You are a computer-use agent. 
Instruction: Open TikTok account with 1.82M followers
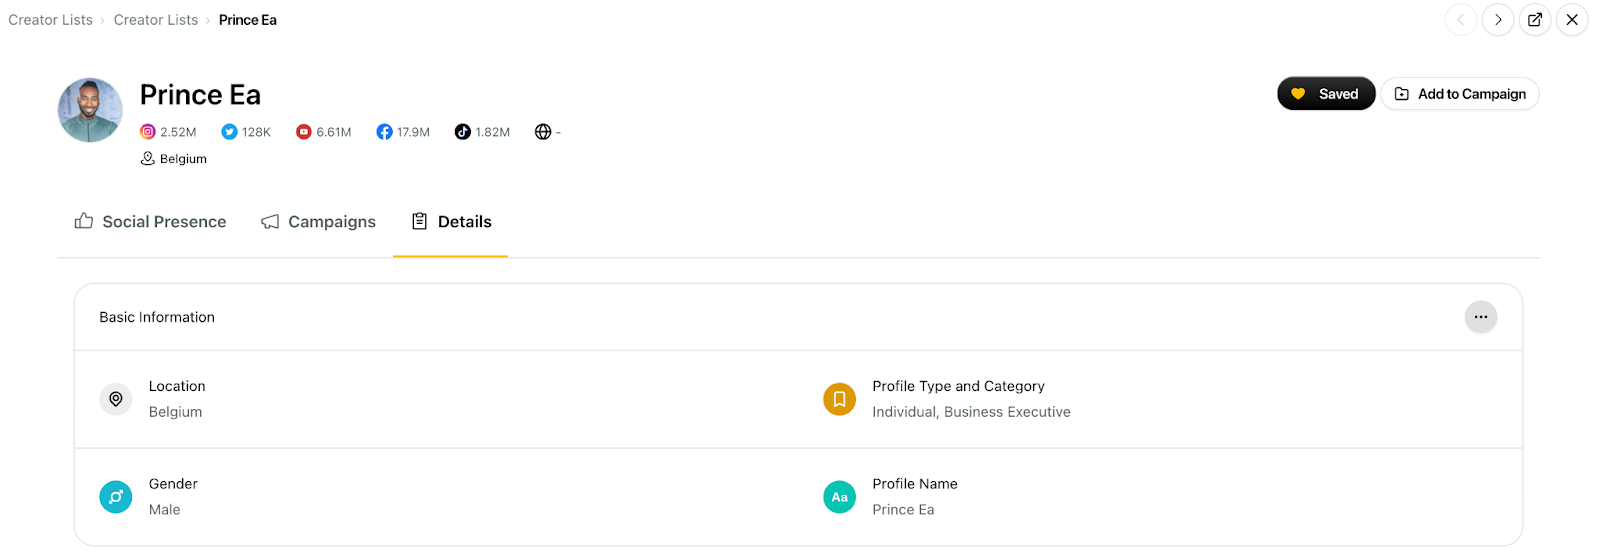[482, 132]
